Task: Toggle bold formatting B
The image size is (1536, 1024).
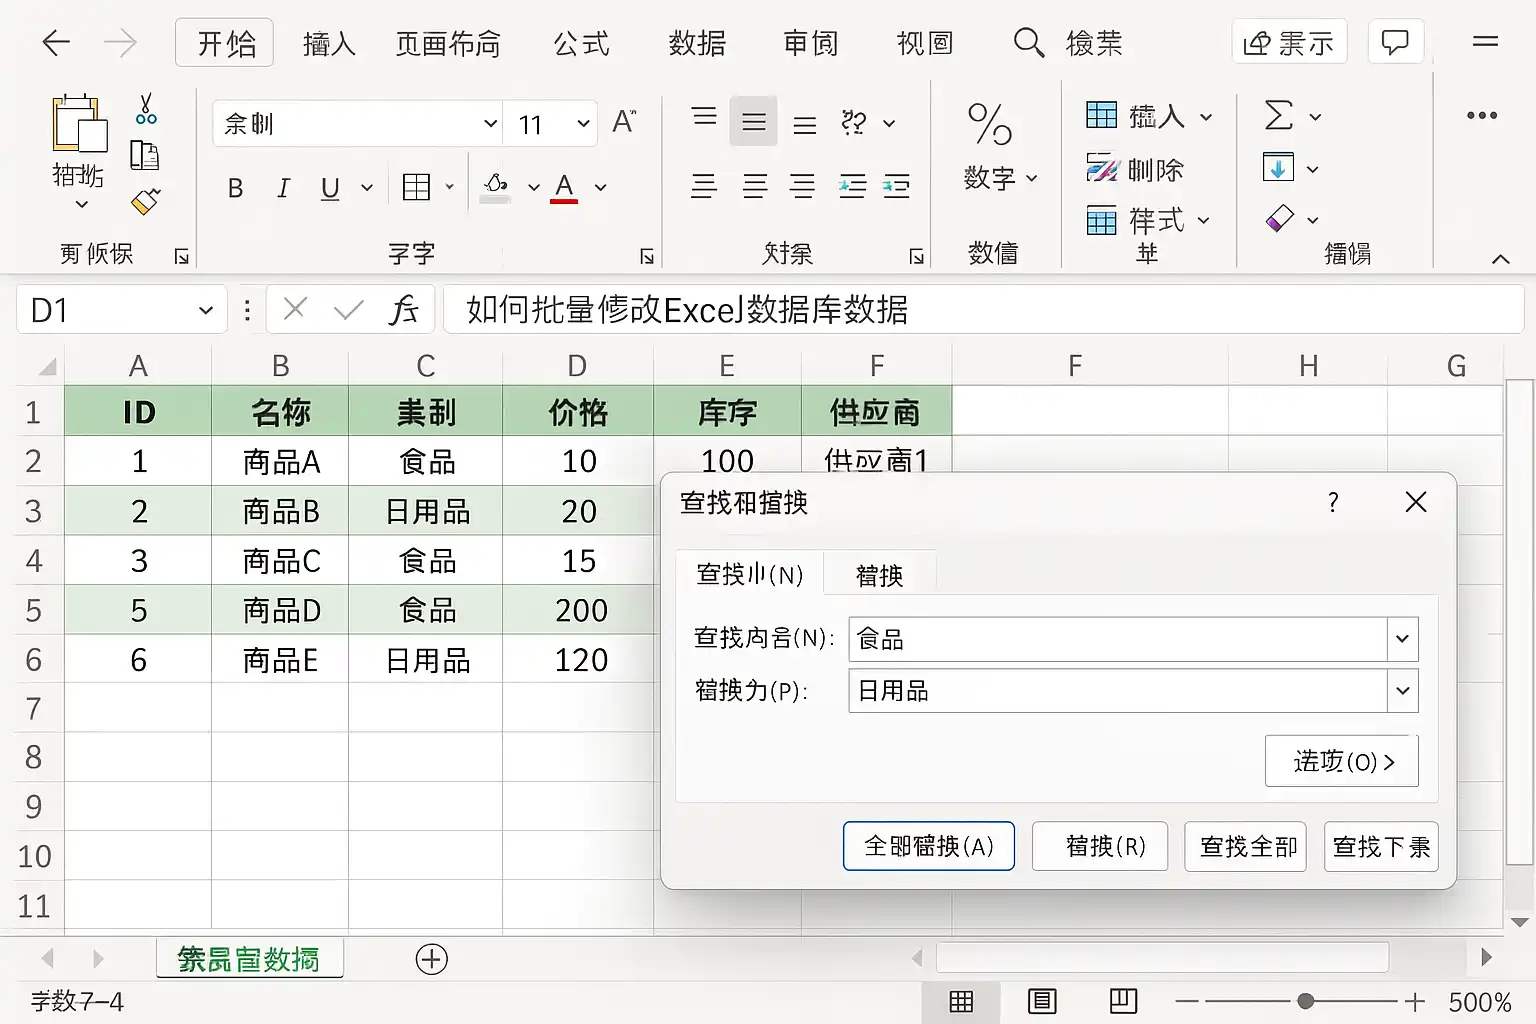Action: tap(235, 188)
